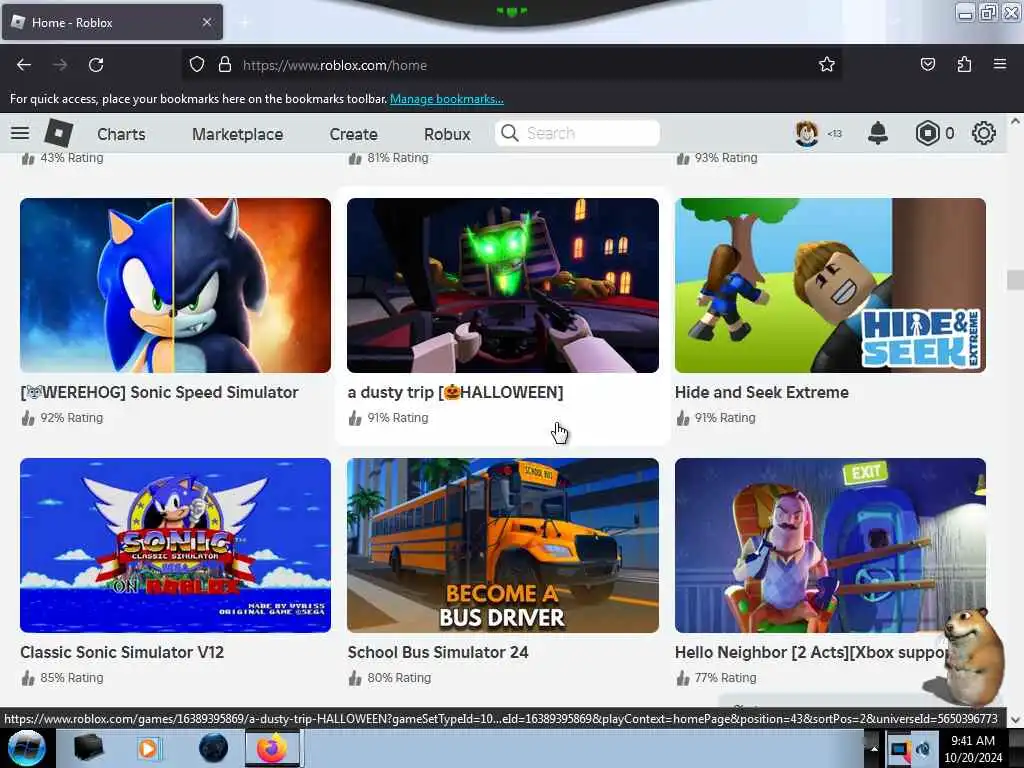Open the user avatar profile

coord(807,133)
